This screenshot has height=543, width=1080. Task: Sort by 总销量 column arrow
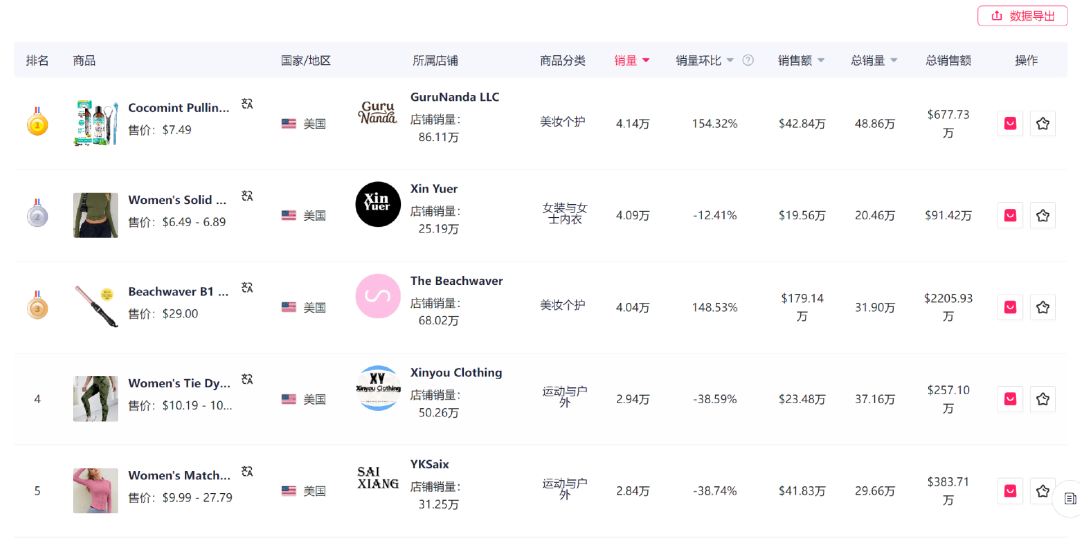click(893, 61)
